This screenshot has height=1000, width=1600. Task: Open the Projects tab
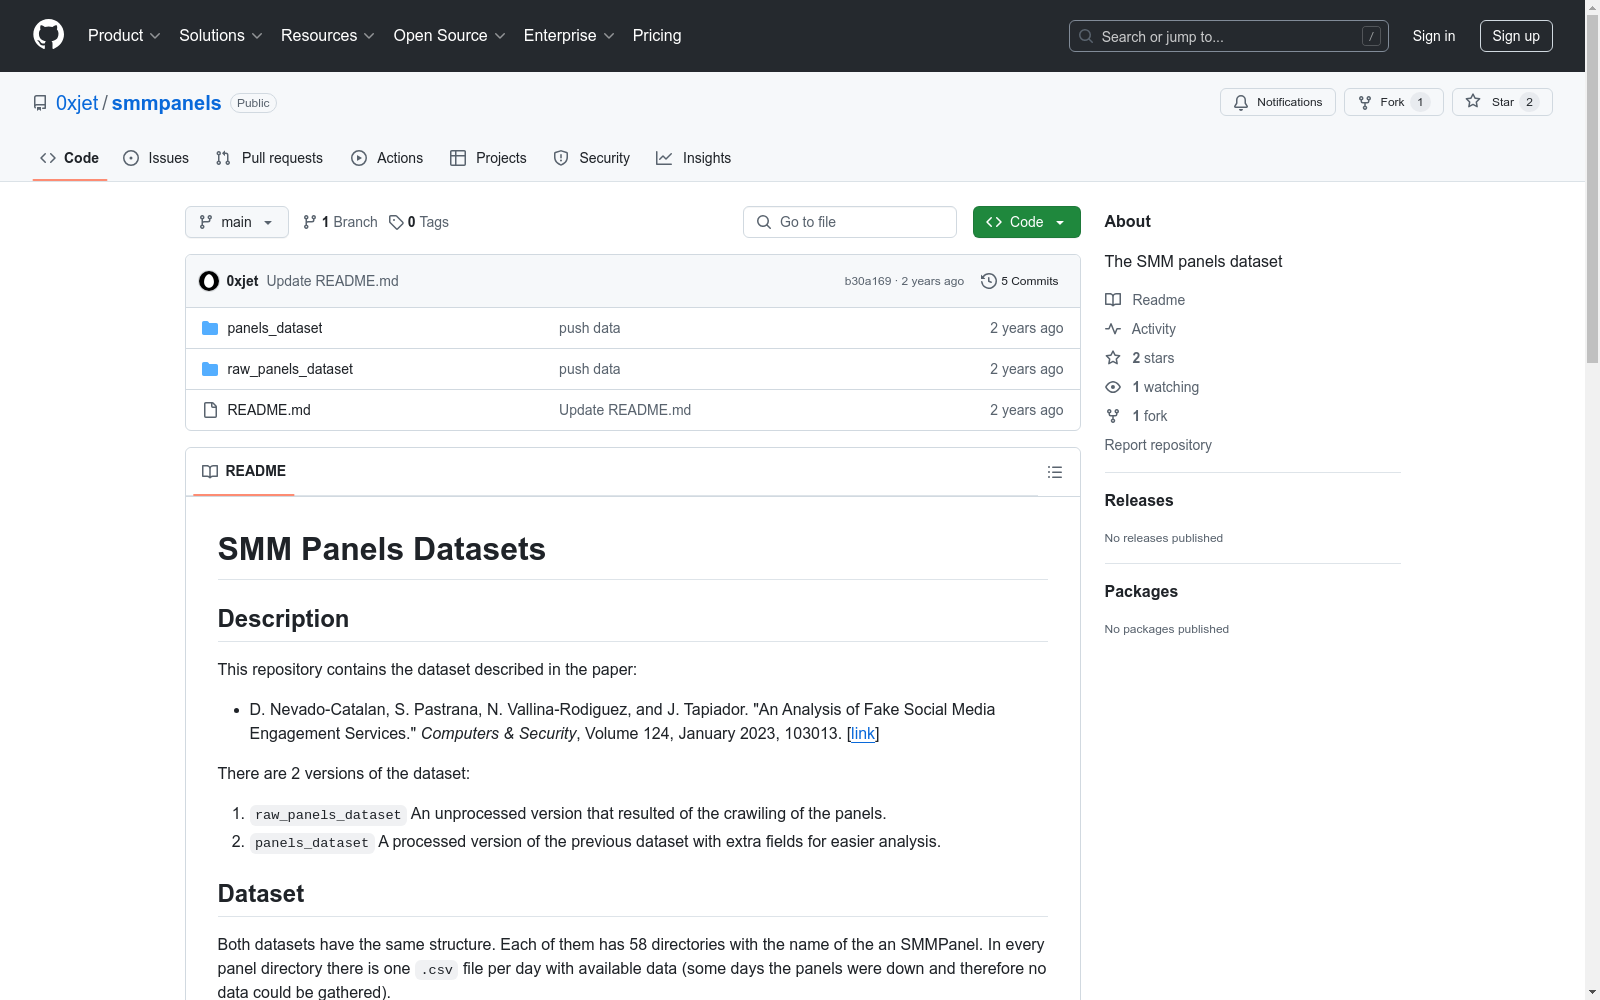[x=488, y=158]
